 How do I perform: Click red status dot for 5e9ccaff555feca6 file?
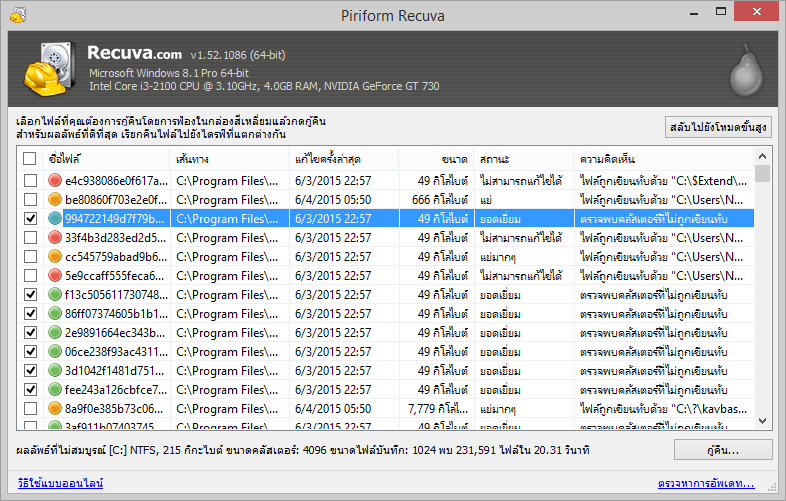point(55,276)
